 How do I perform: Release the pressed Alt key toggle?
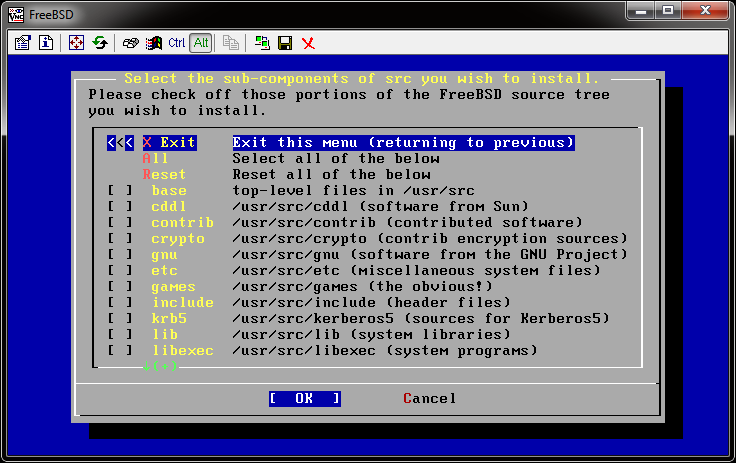coord(201,43)
